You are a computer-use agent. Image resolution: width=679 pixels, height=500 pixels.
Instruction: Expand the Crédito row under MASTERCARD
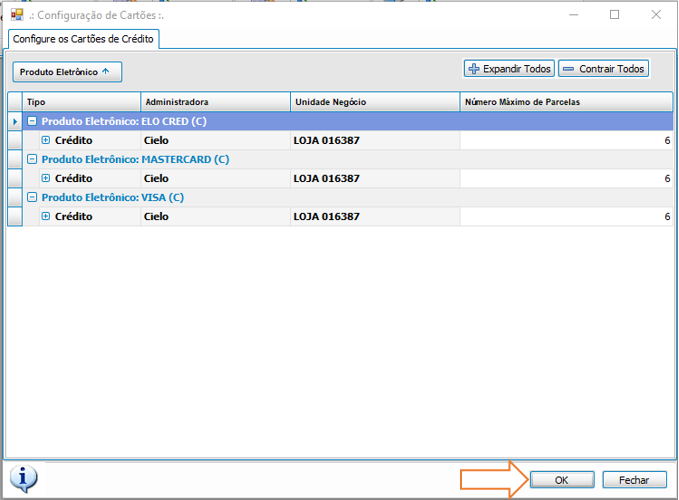coord(46,178)
